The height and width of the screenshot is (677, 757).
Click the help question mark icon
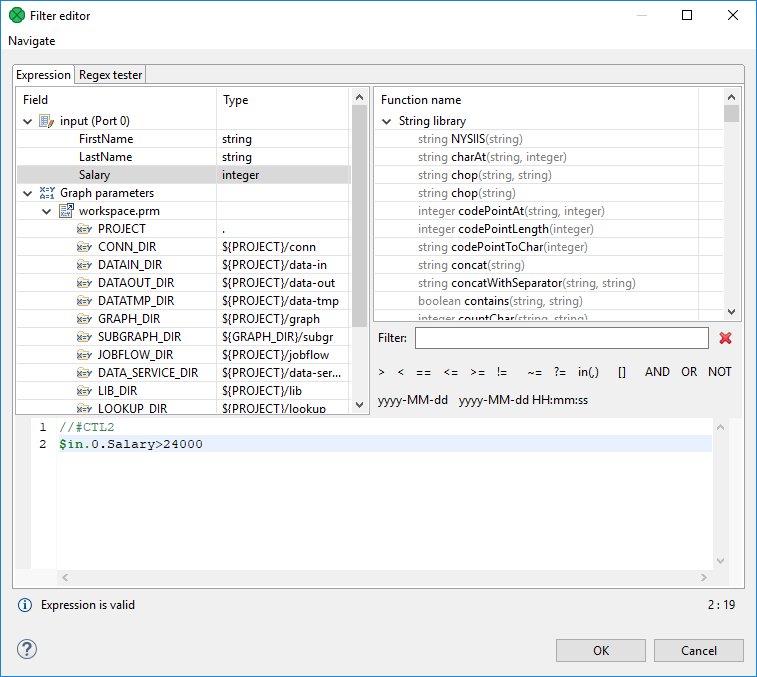pyautogui.click(x=27, y=649)
